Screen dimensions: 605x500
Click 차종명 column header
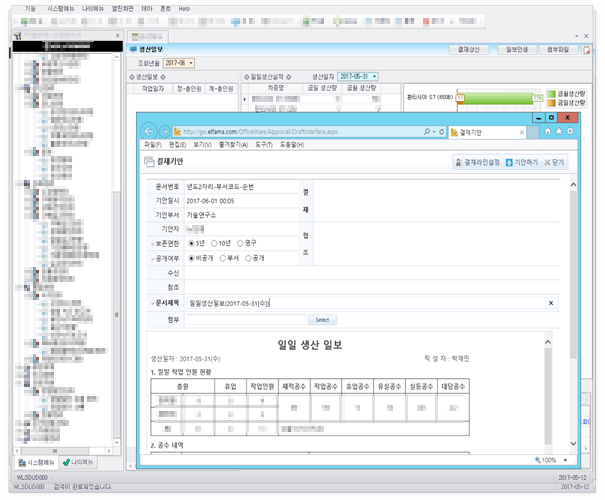275,88
